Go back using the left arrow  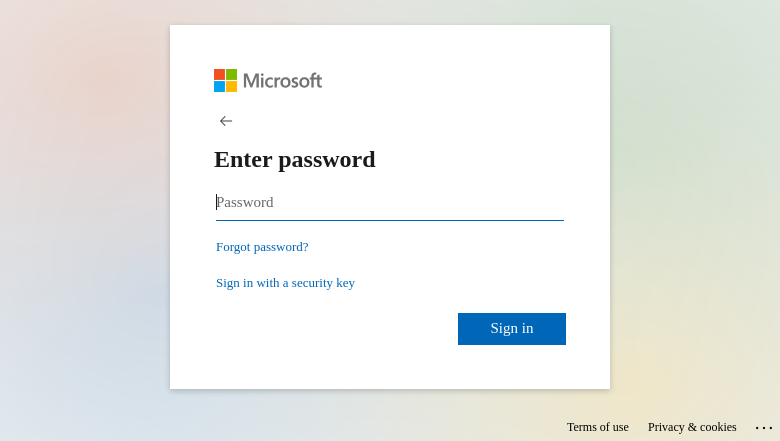(226, 121)
